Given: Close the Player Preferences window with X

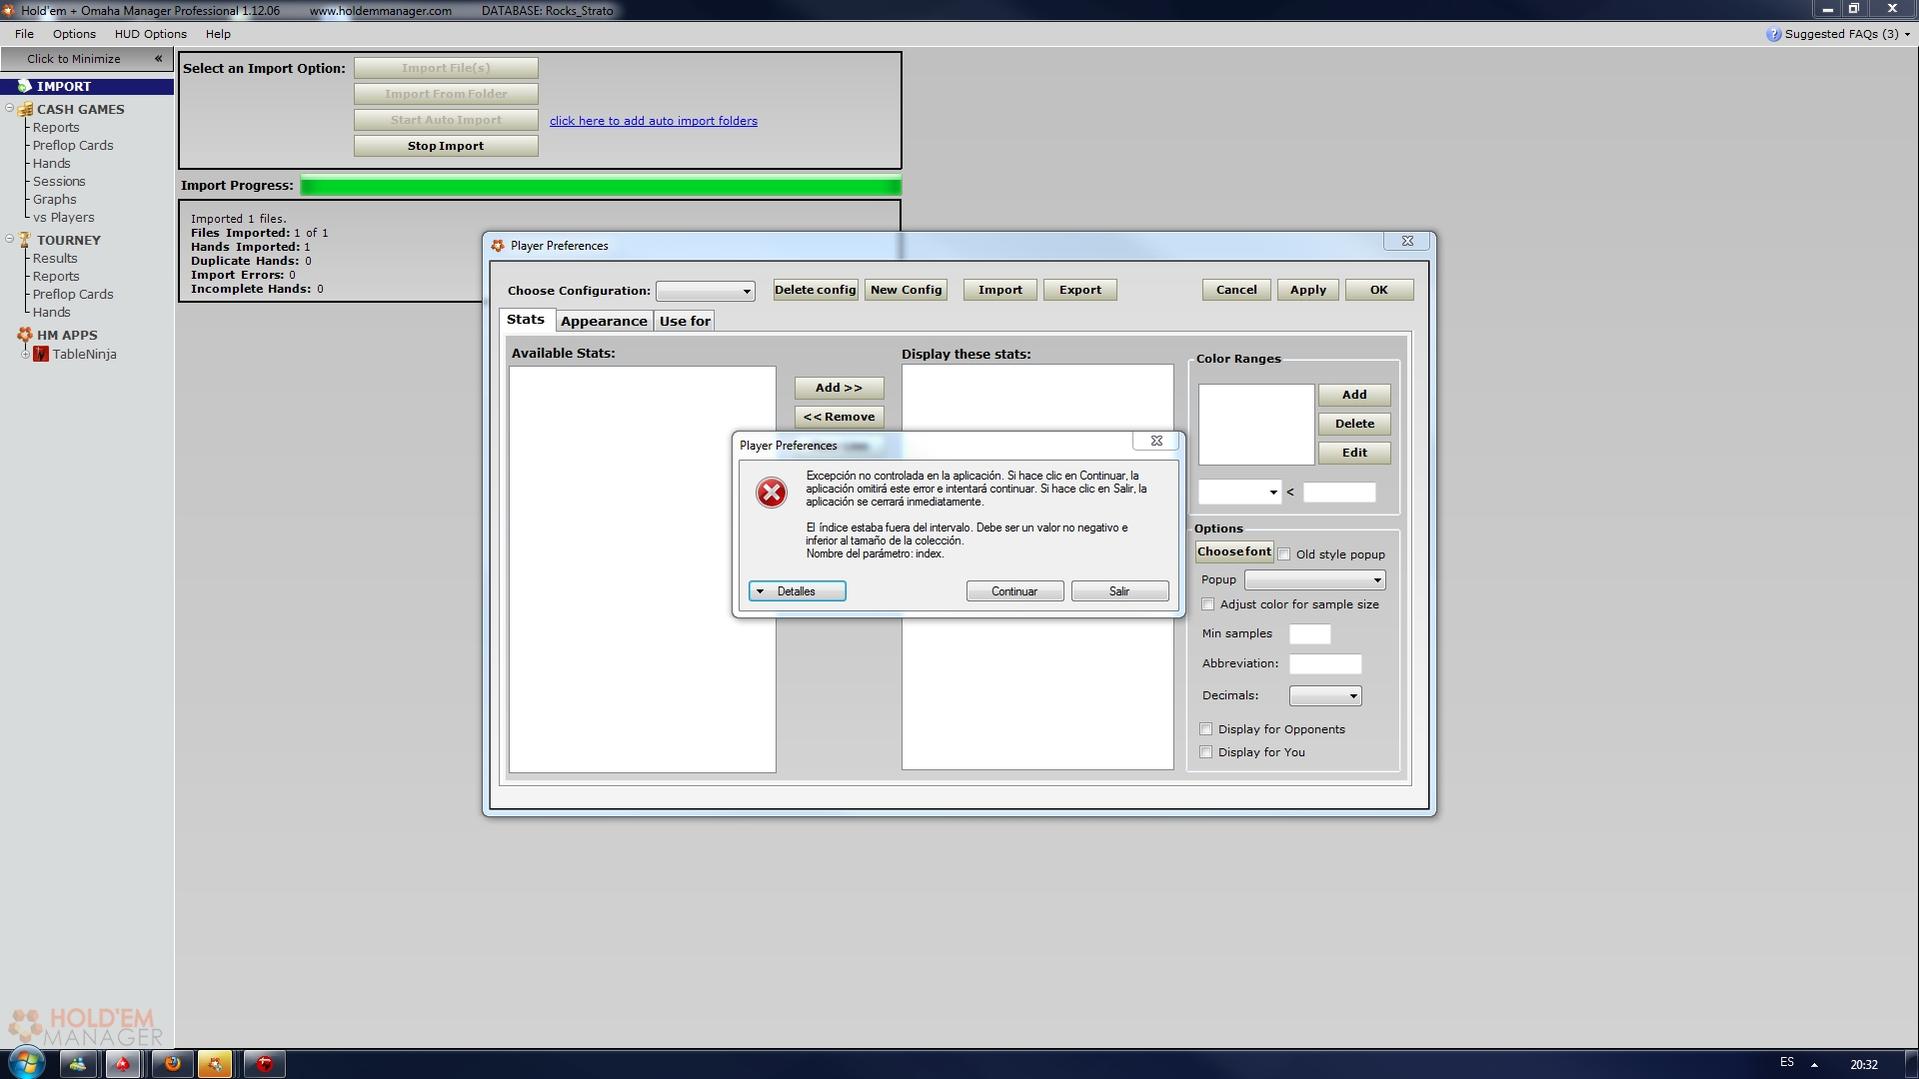Looking at the screenshot, I should [1407, 241].
